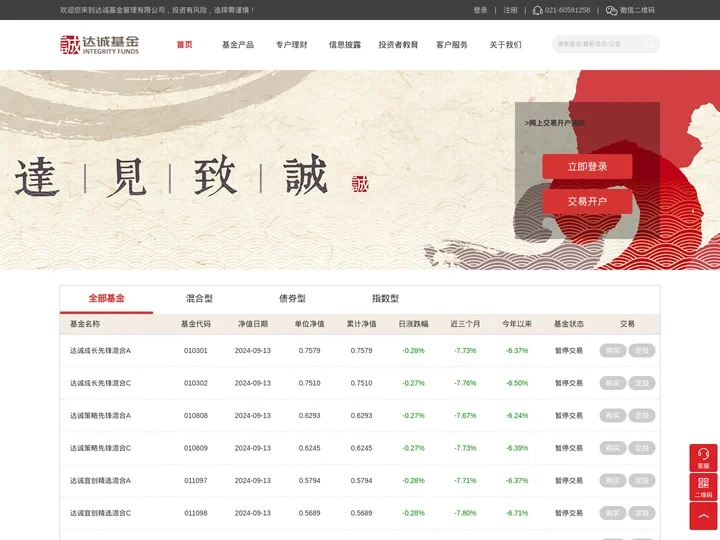Select the 全部基金 tab
Image resolution: width=720 pixels, height=540 pixels.
pyautogui.click(x=107, y=298)
